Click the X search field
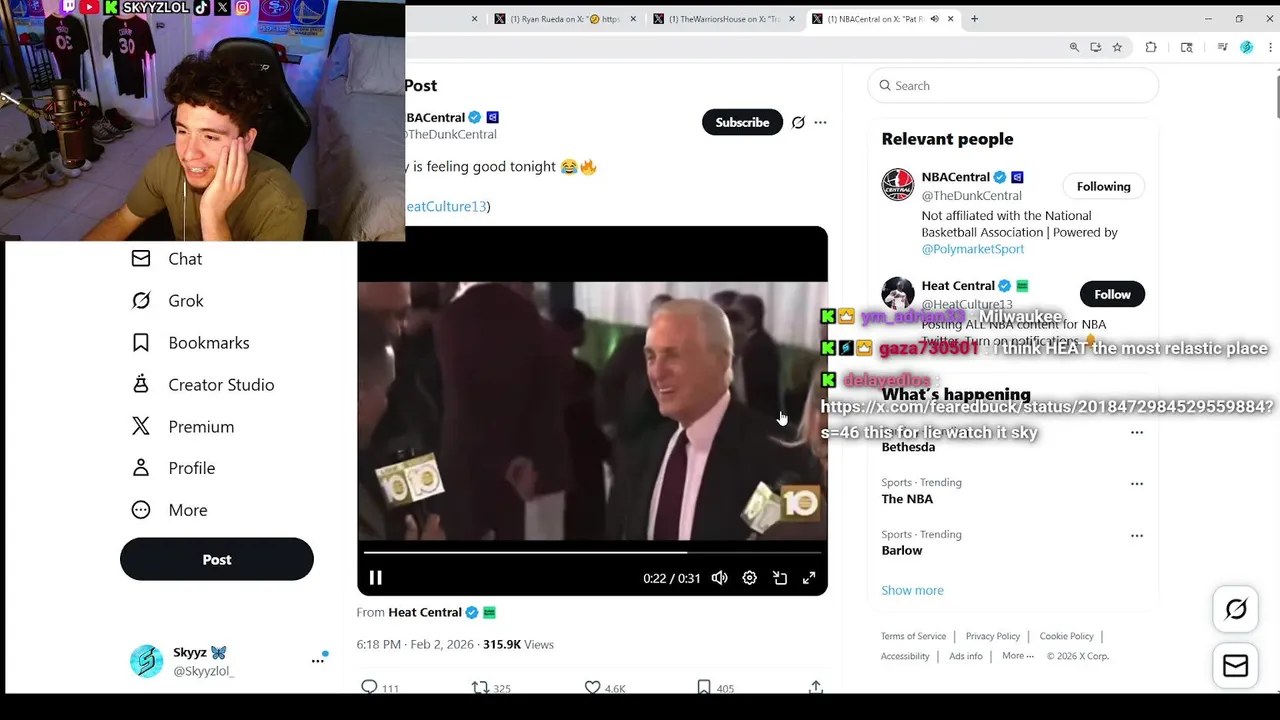The width and height of the screenshot is (1280, 720). click(1013, 86)
